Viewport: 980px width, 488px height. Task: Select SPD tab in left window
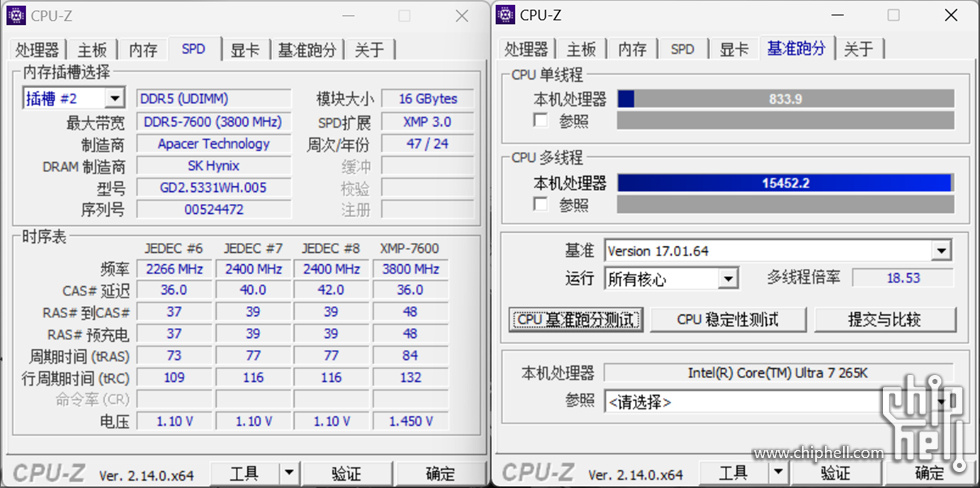click(x=193, y=48)
